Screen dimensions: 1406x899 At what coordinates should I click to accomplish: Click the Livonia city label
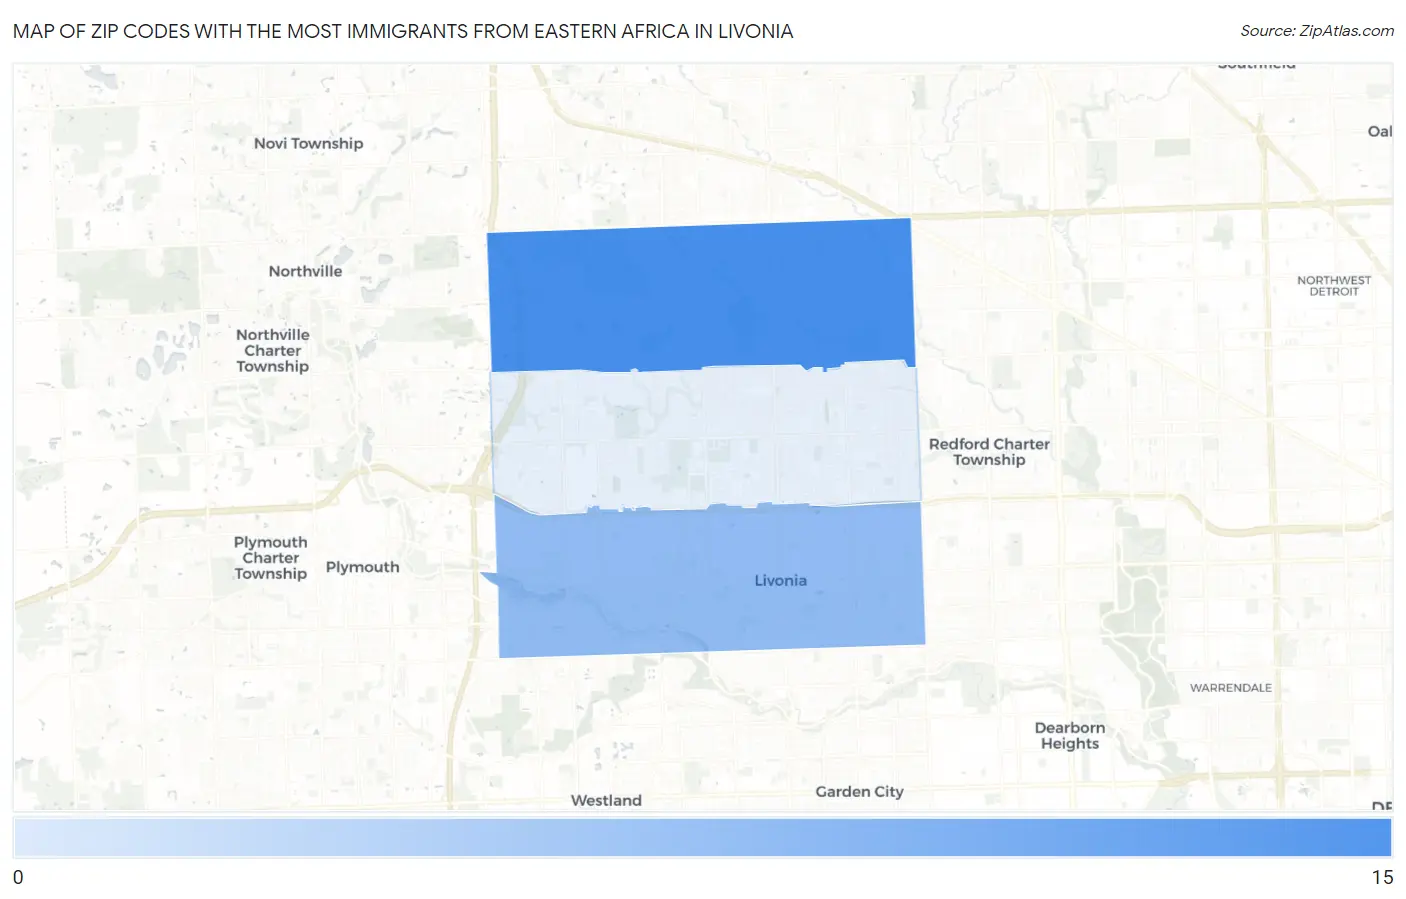point(780,580)
